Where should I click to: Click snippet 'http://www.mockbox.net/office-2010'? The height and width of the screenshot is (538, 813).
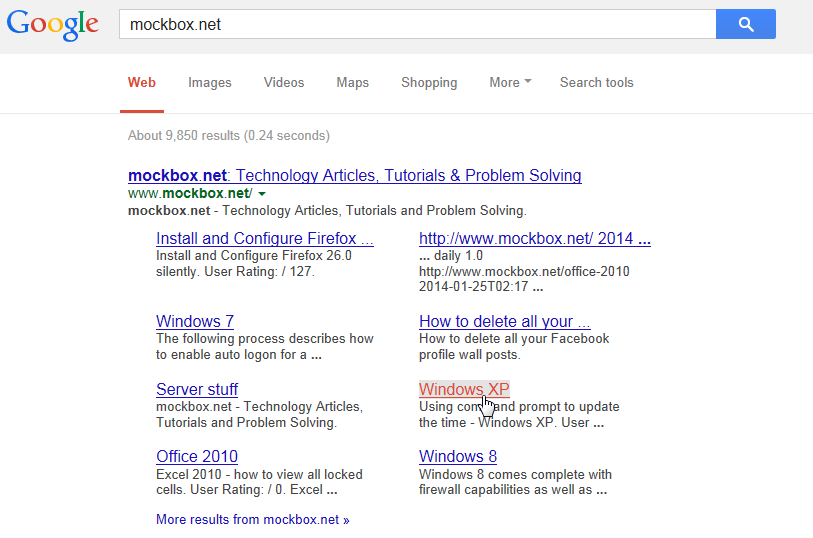coord(524,272)
